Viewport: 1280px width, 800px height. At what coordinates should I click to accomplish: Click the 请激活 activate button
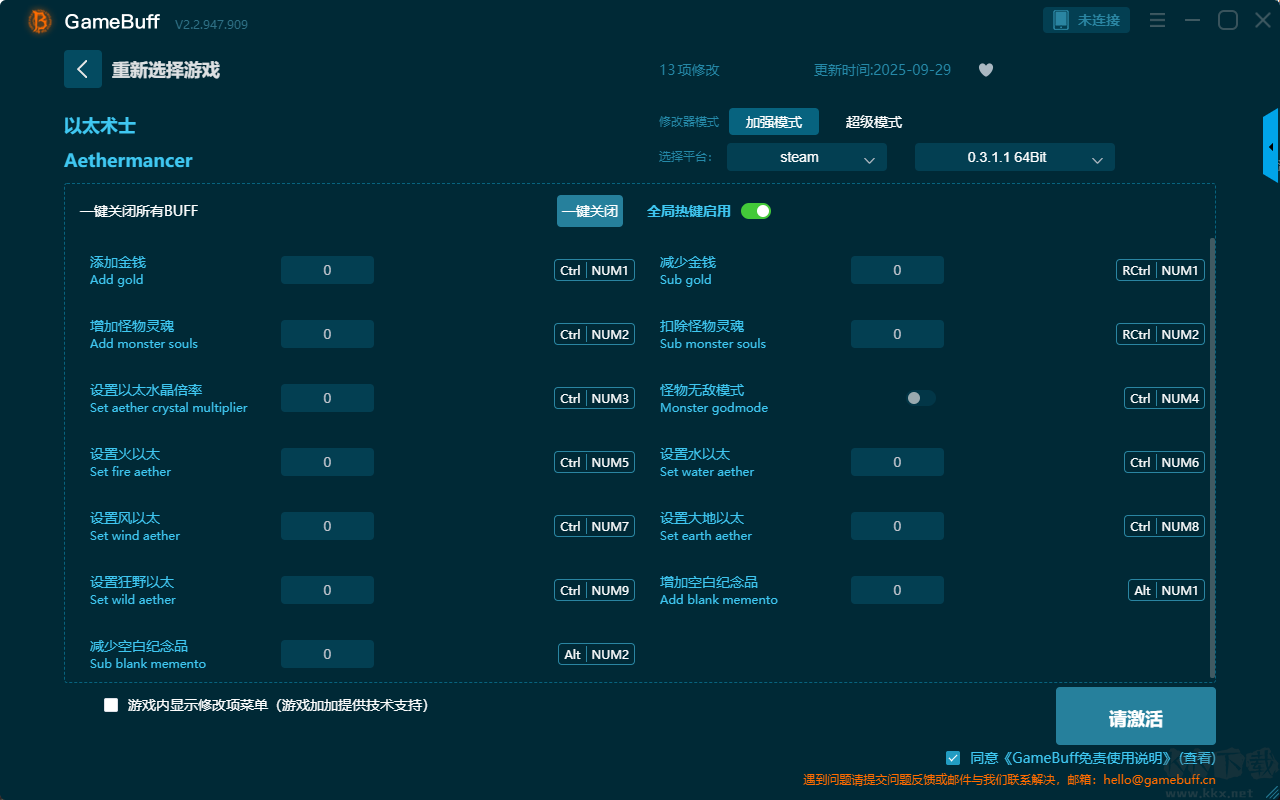tap(1135, 715)
